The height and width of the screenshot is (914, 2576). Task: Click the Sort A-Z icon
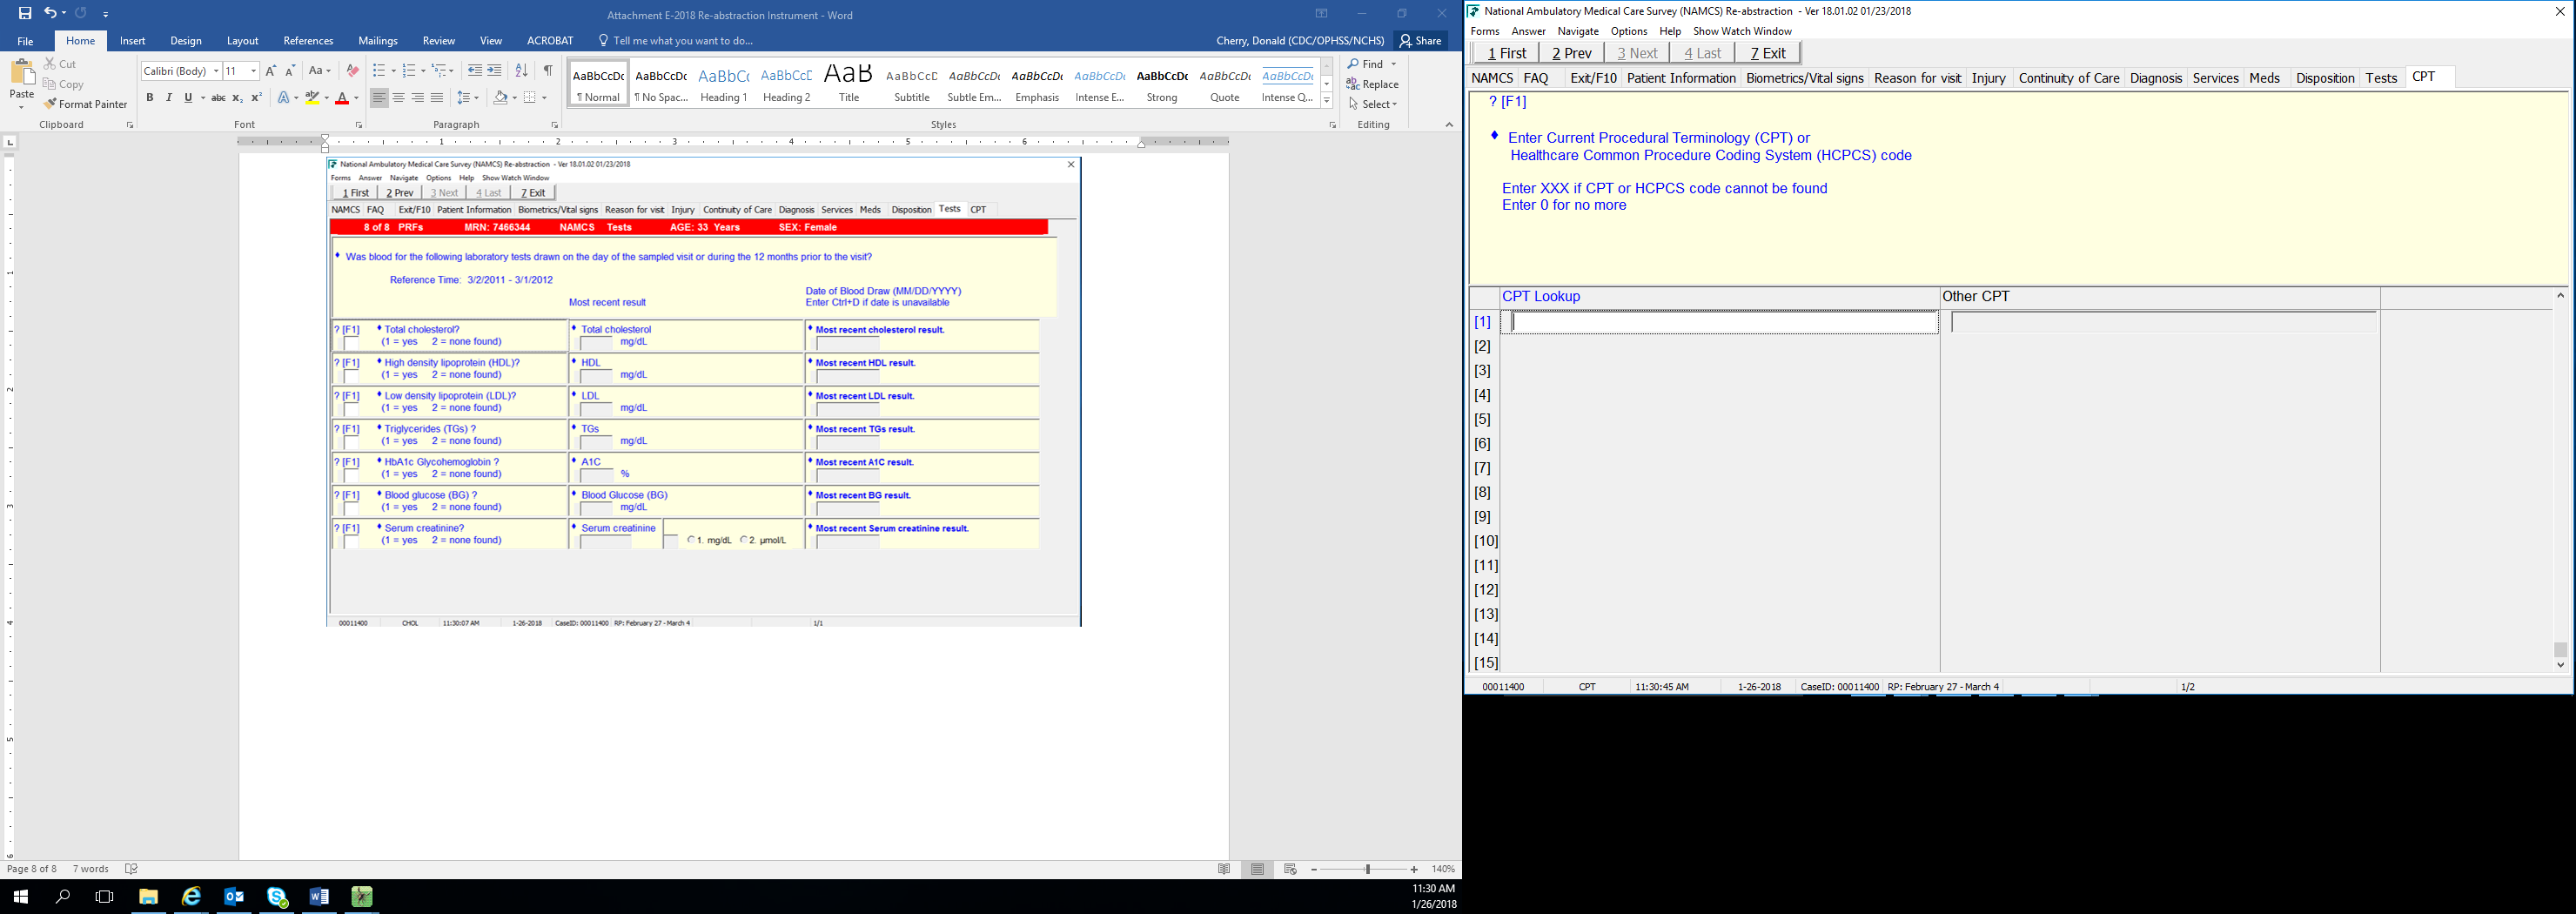tap(521, 71)
